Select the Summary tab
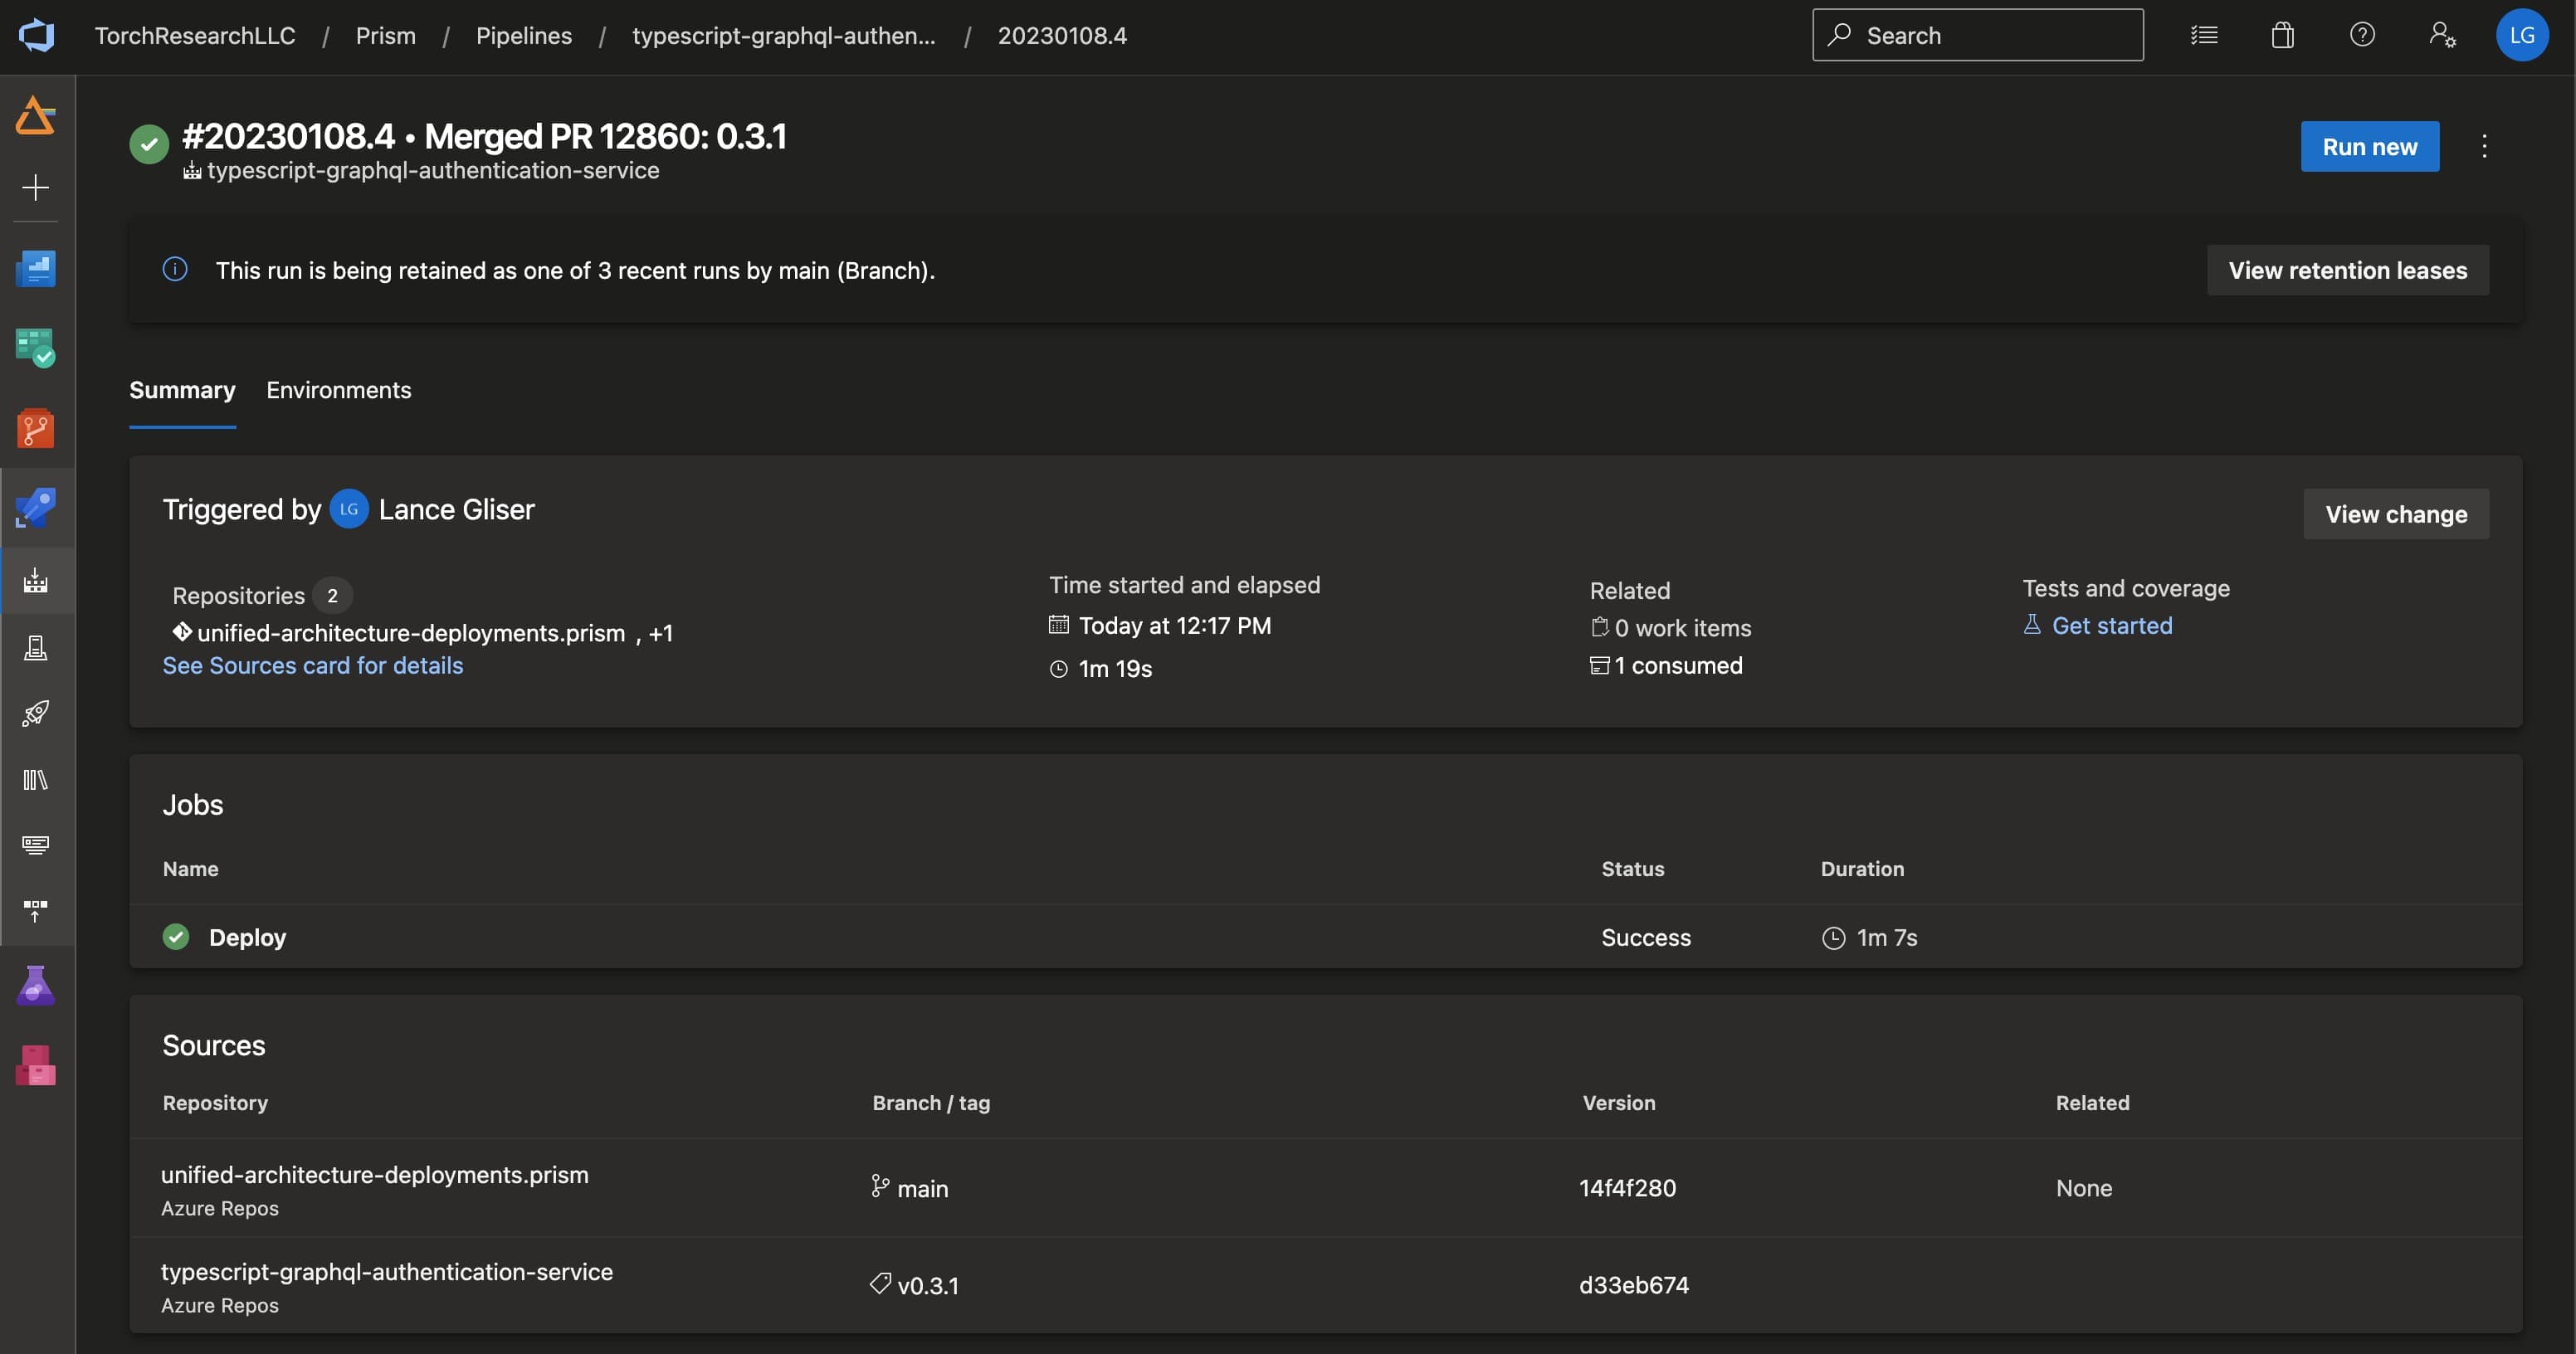2576x1354 pixels. coord(183,390)
